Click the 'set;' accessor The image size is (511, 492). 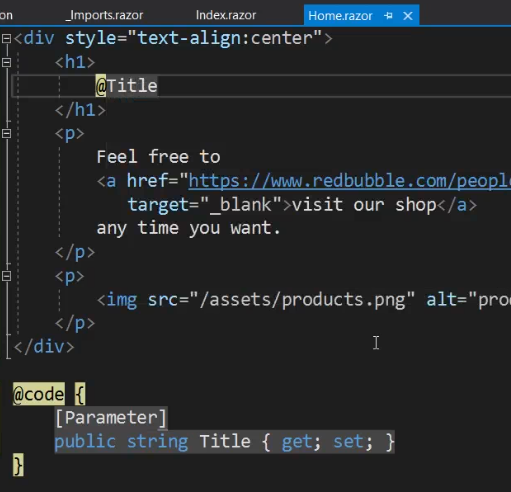tap(353, 442)
